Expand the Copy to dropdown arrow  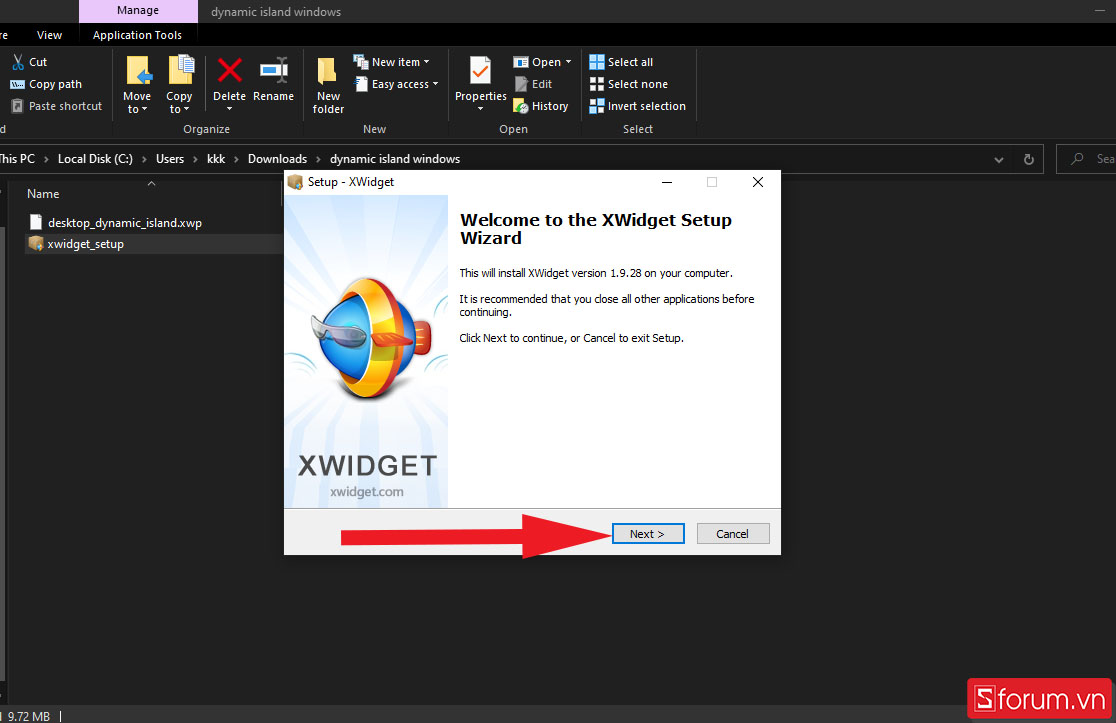186,110
